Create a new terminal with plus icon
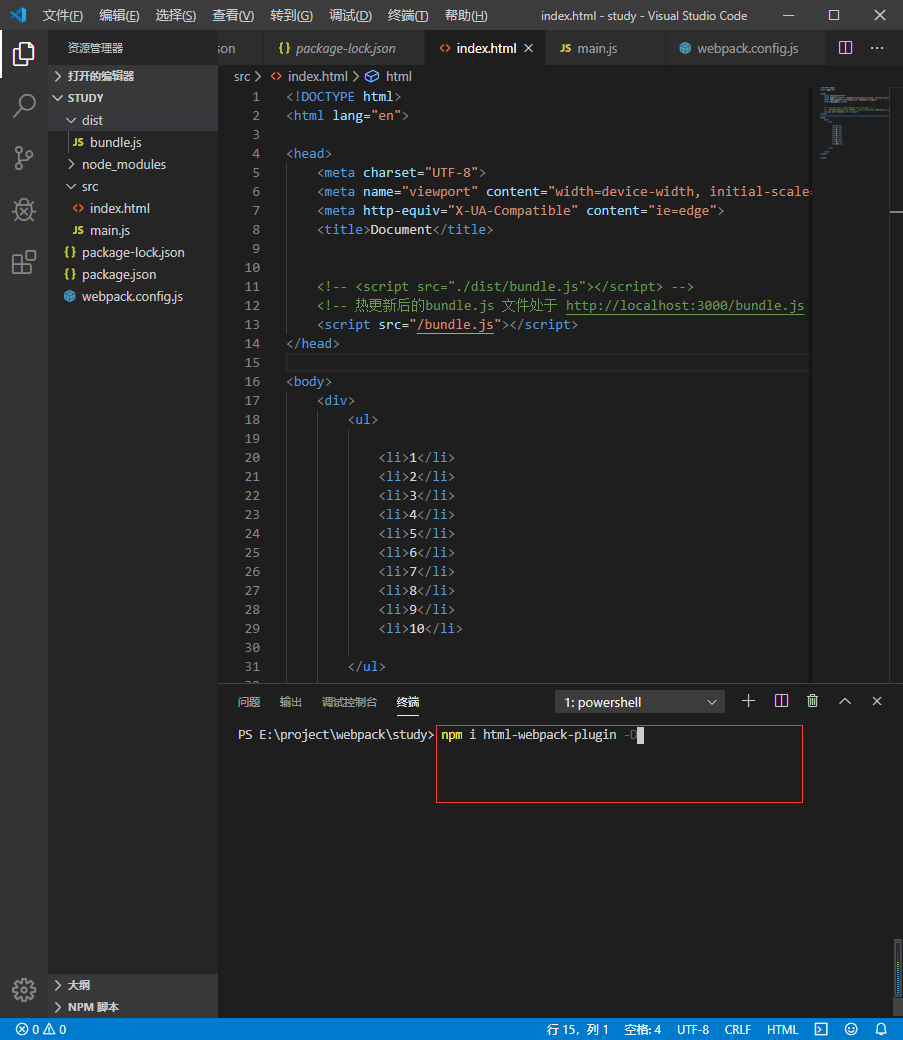Image resolution: width=903 pixels, height=1040 pixels. coord(748,701)
